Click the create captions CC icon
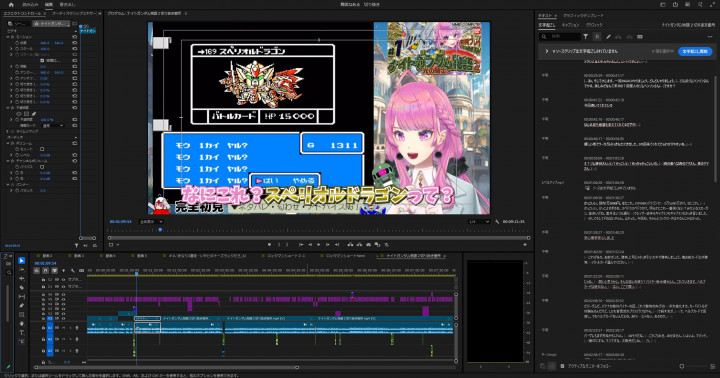Image resolution: width=720 pixels, height=378 pixels. point(640,36)
